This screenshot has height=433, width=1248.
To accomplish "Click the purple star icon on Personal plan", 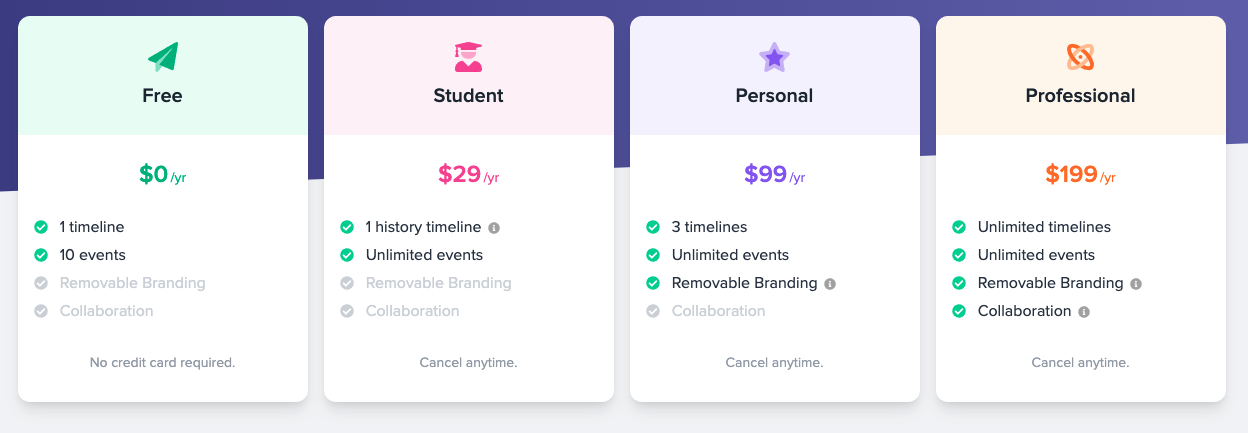I will (774, 57).
